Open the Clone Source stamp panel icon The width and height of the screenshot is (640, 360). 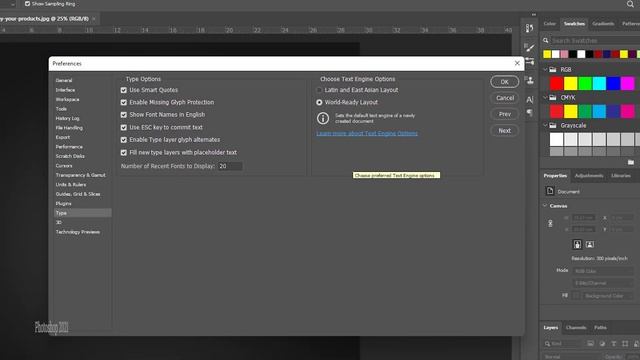530,80
